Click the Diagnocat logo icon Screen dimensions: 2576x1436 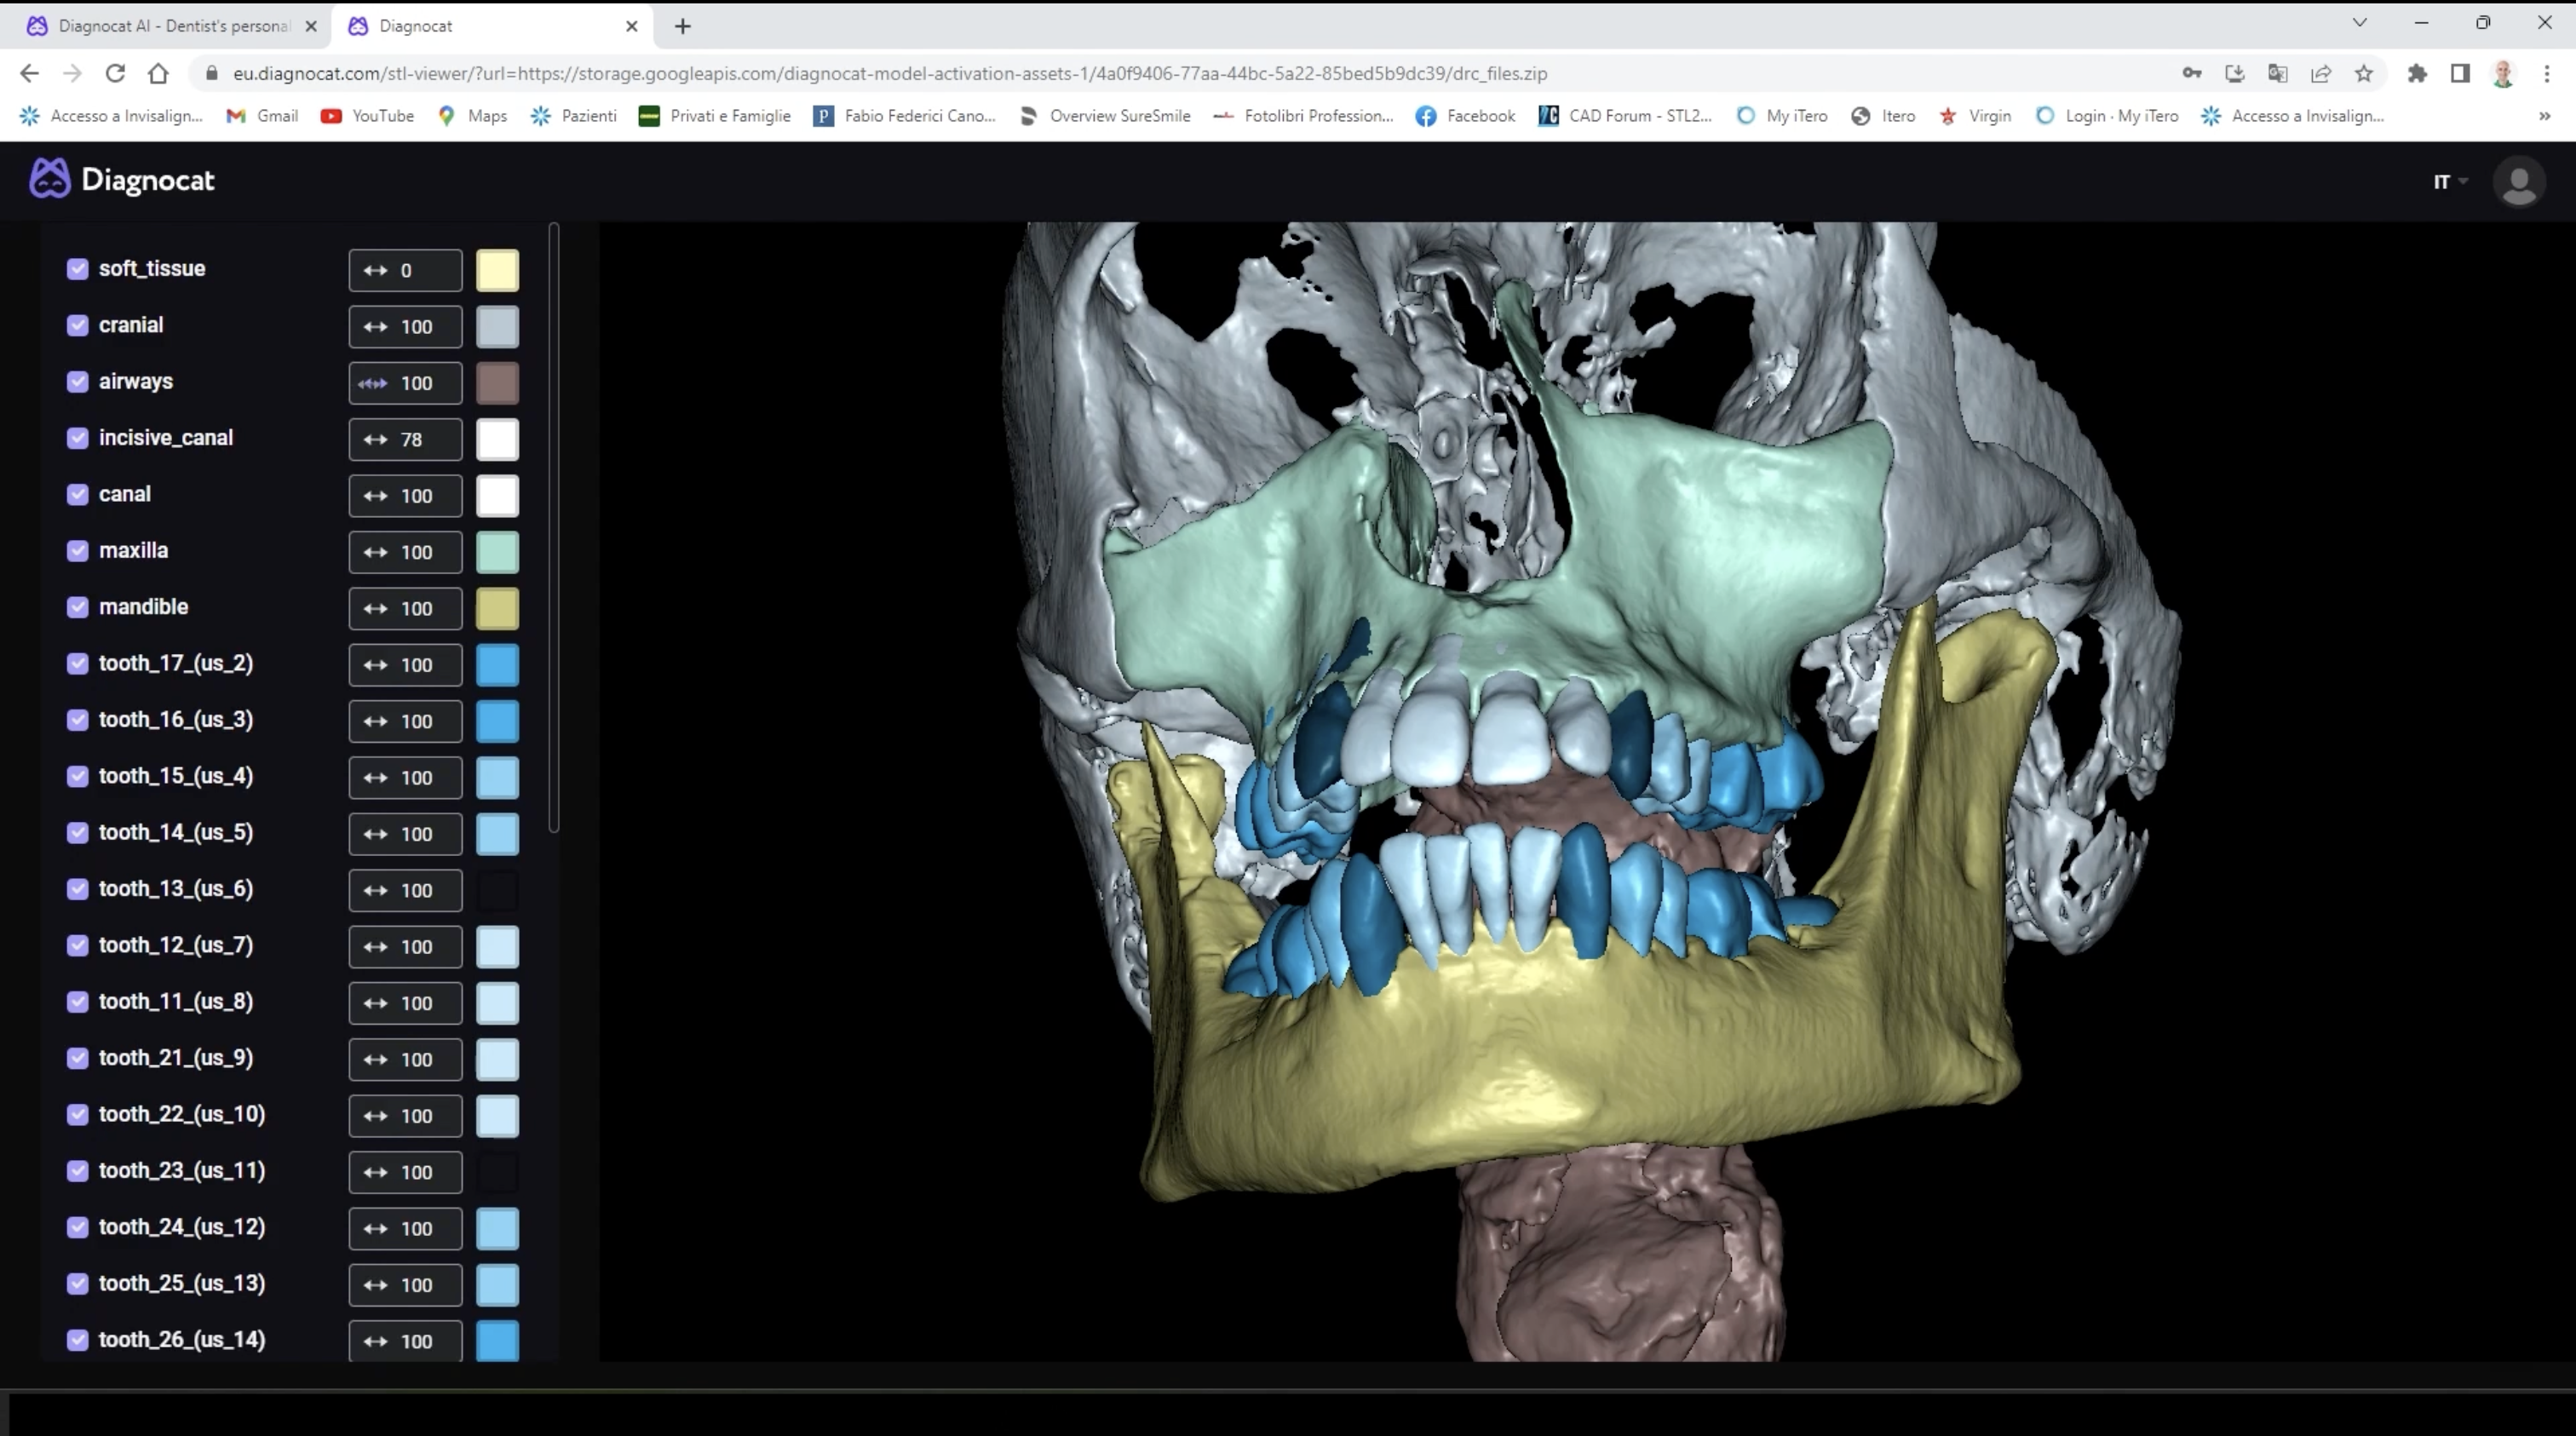[x=49, y=180]
